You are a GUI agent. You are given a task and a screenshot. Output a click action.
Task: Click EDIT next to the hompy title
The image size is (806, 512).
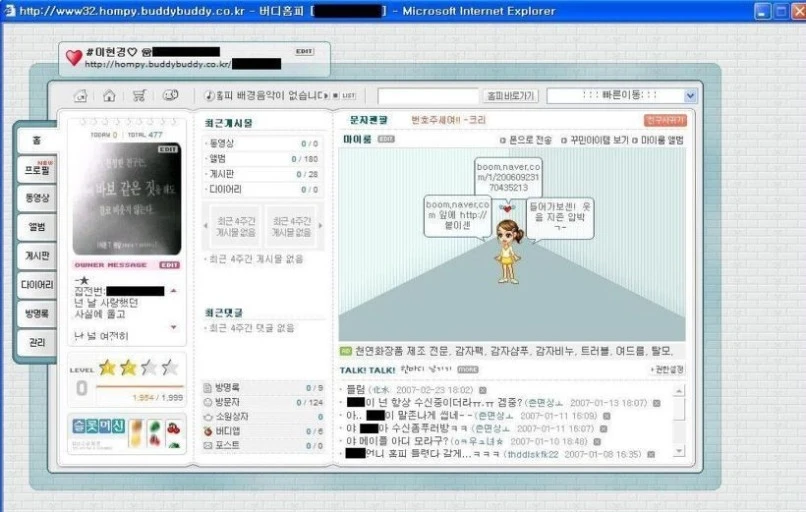pyautogui.click(x=304, y=51)
